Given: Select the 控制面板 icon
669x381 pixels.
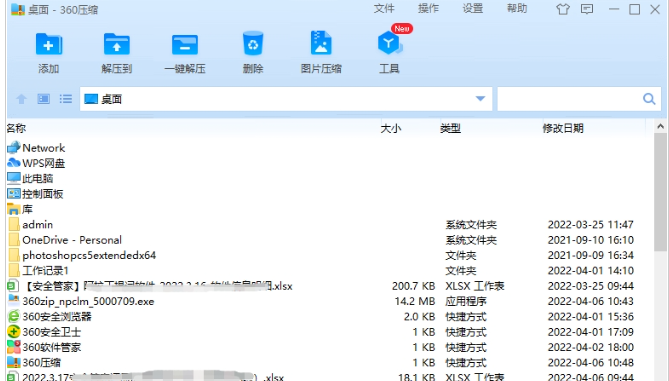Looking at the screenshot, I should coord(14,194).
